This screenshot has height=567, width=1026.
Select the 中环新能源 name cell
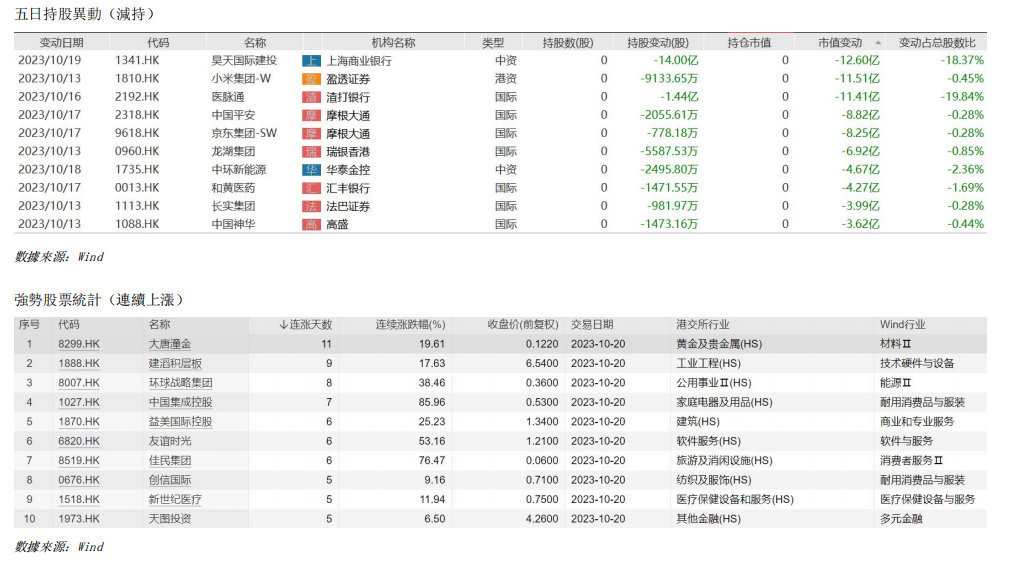pos(239,169)
